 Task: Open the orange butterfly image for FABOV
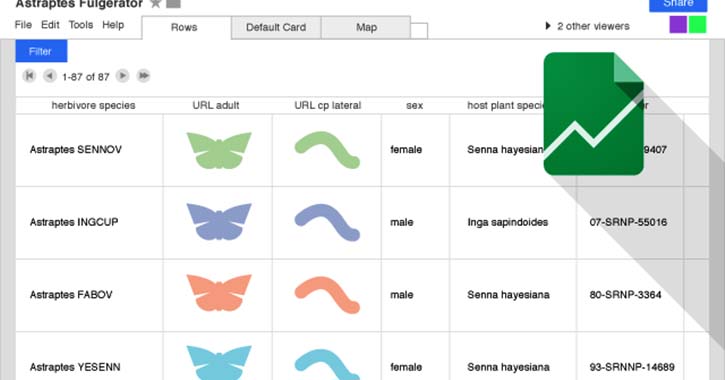coord(219,293)
